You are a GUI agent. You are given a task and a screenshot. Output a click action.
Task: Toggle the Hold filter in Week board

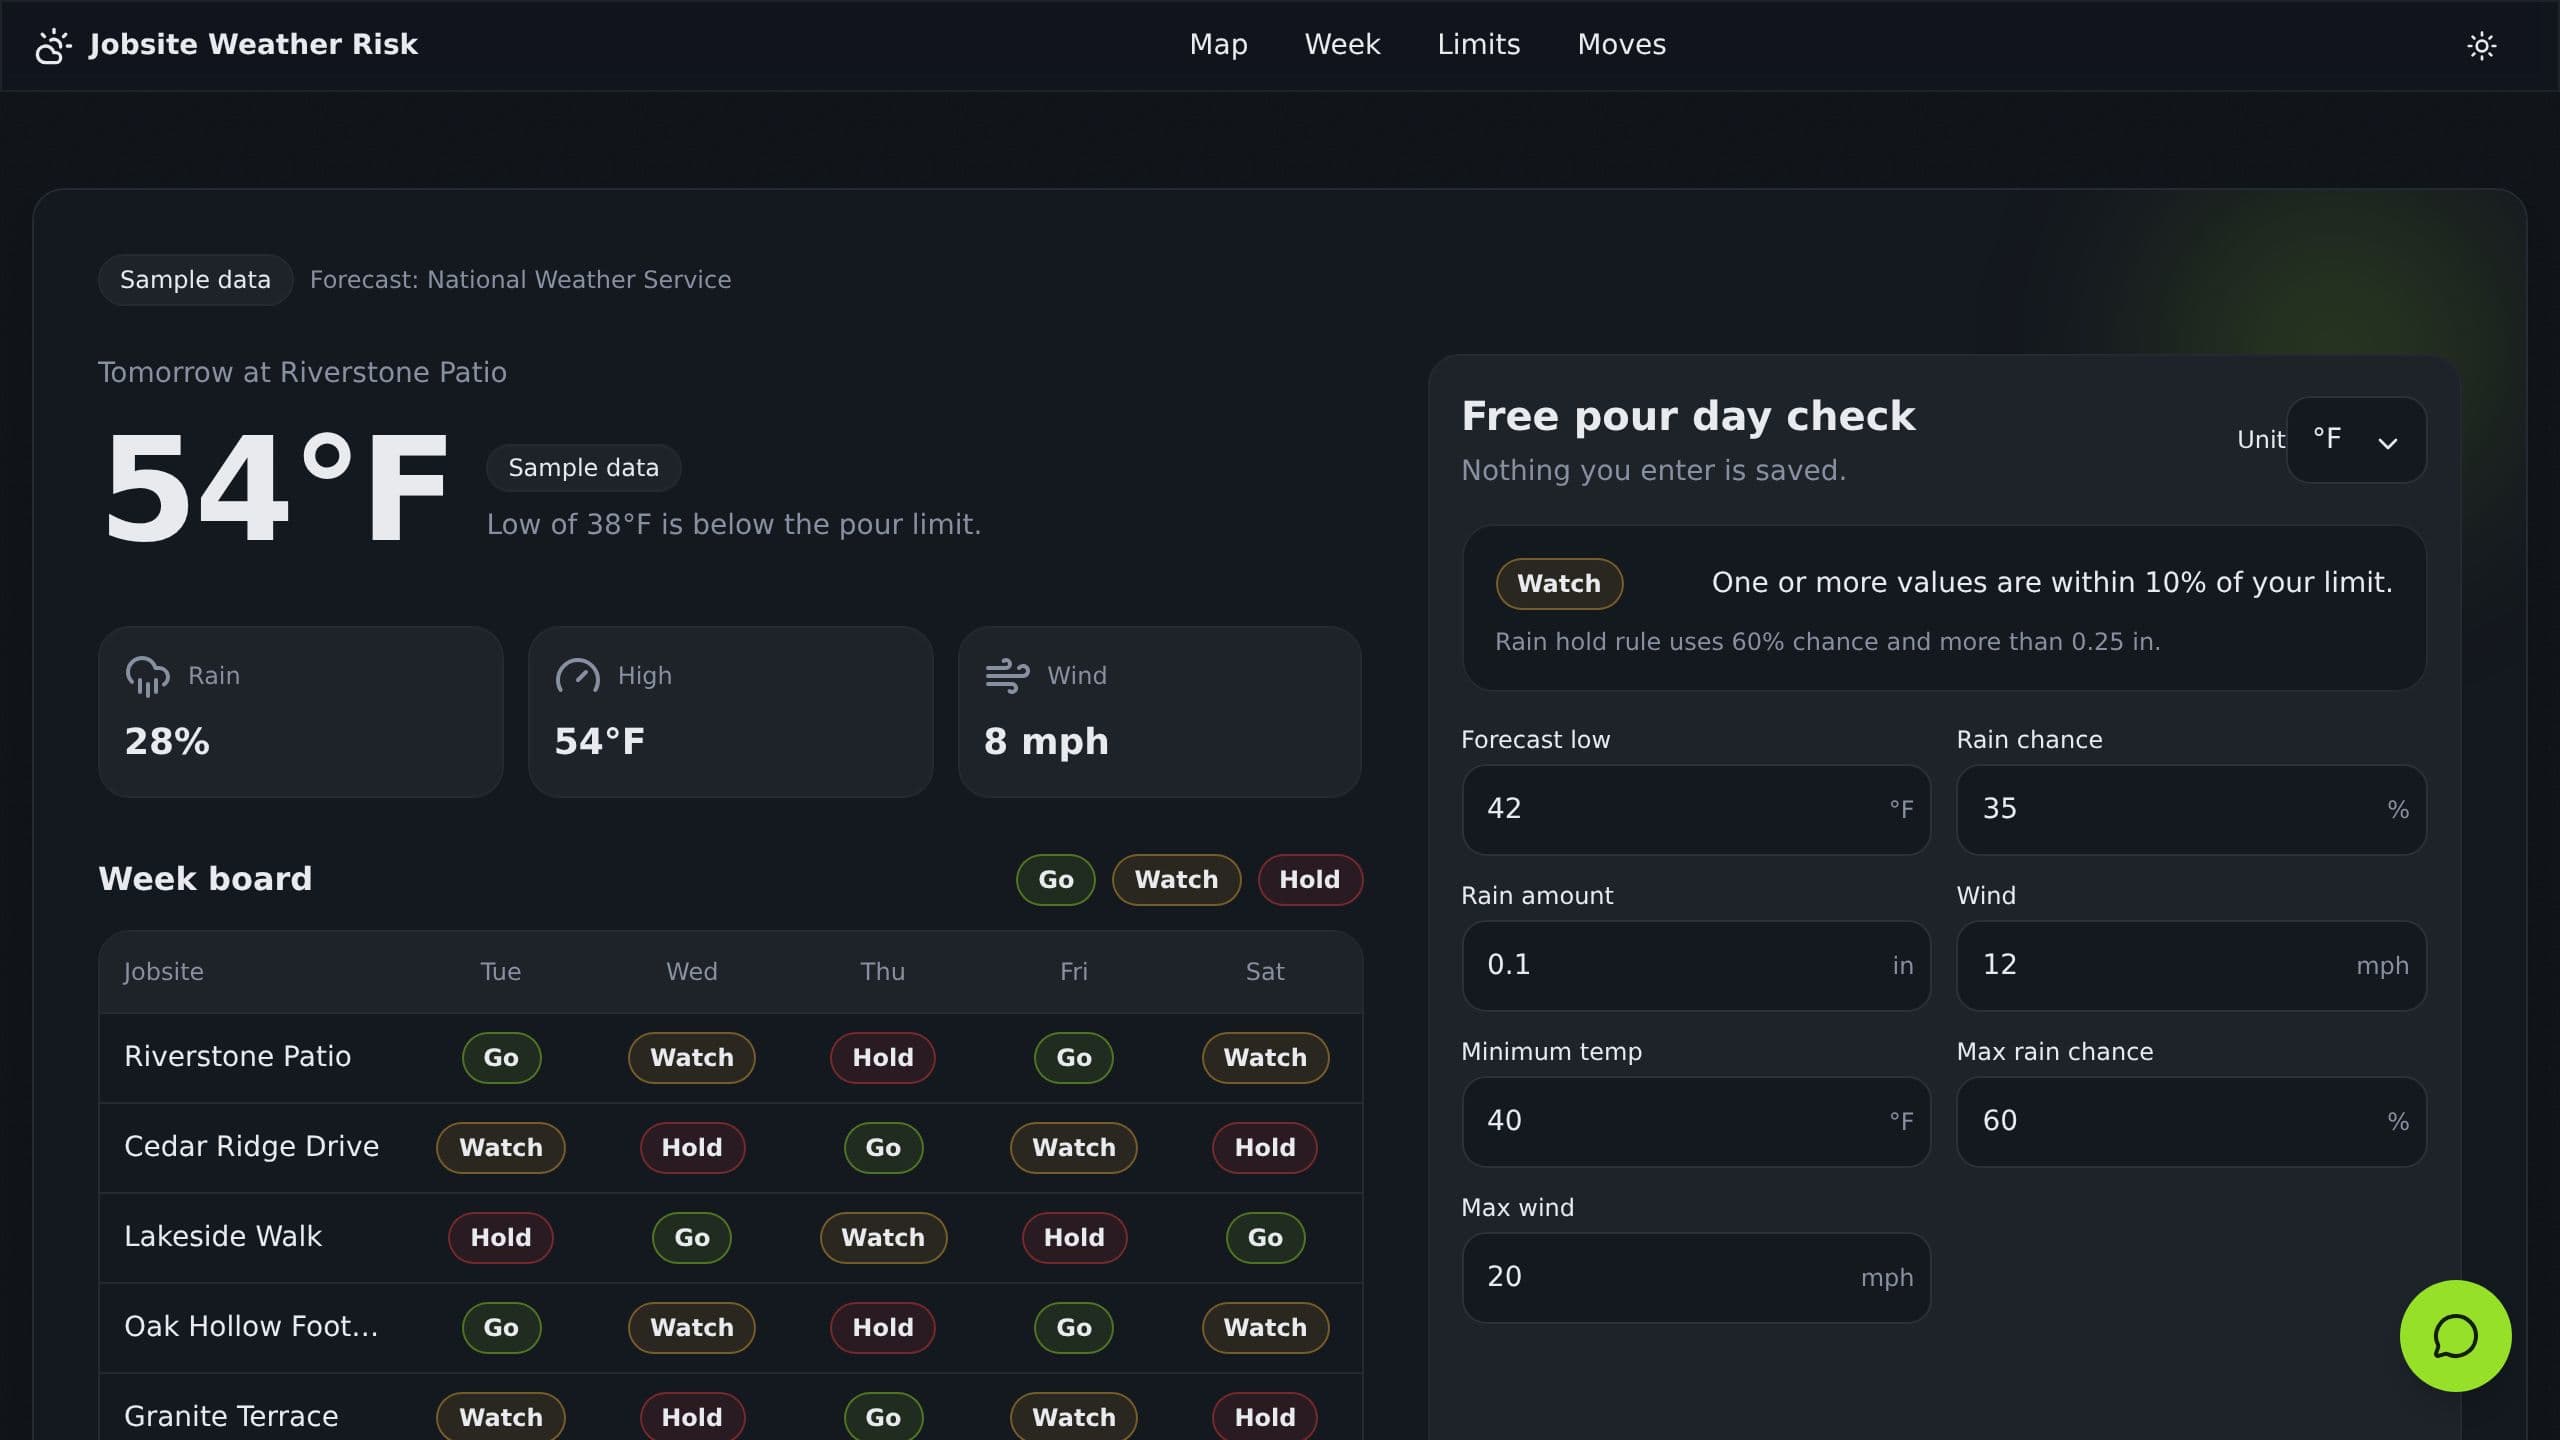1309,880
